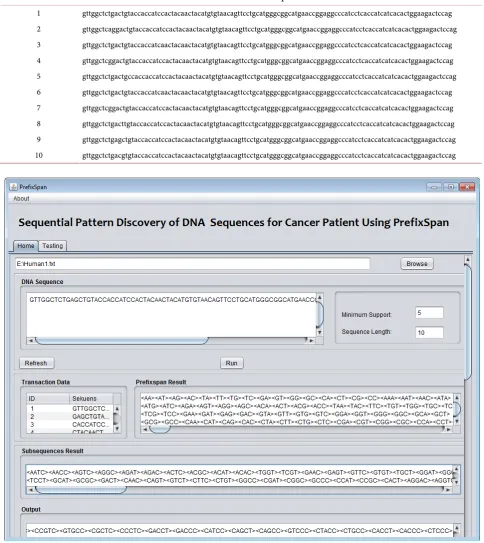Click Subsequences Result scroll down arrow
This screenshot has height=543, width=484.
pyautogui.click(x=456, y=482)
